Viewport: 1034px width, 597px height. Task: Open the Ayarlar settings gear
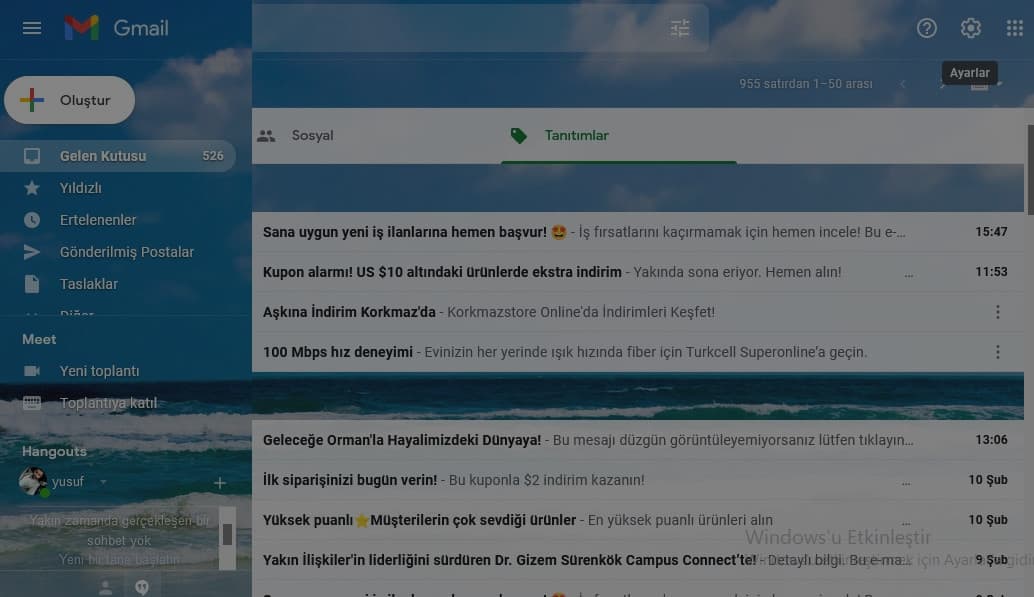pyautogui.click(x=970, y=28)
